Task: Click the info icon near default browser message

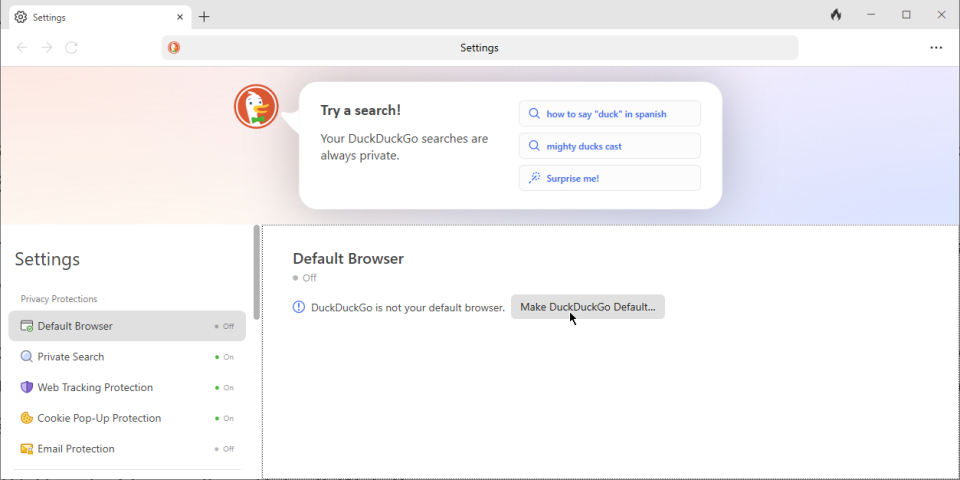Action: [x=299, y=307]
